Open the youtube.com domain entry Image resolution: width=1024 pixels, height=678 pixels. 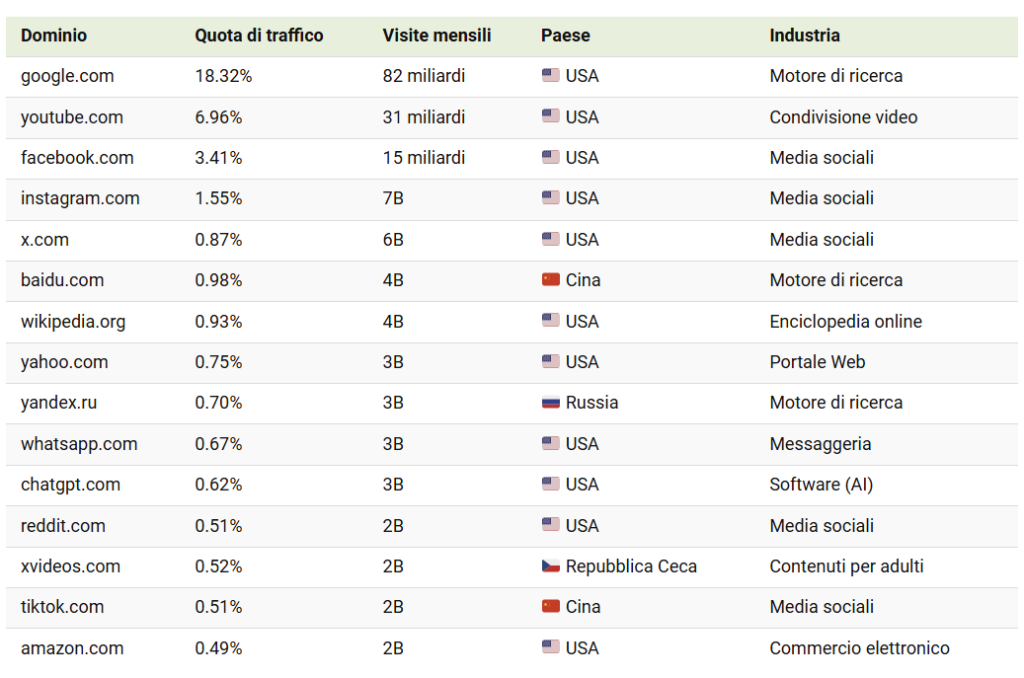tap(72, 118)
